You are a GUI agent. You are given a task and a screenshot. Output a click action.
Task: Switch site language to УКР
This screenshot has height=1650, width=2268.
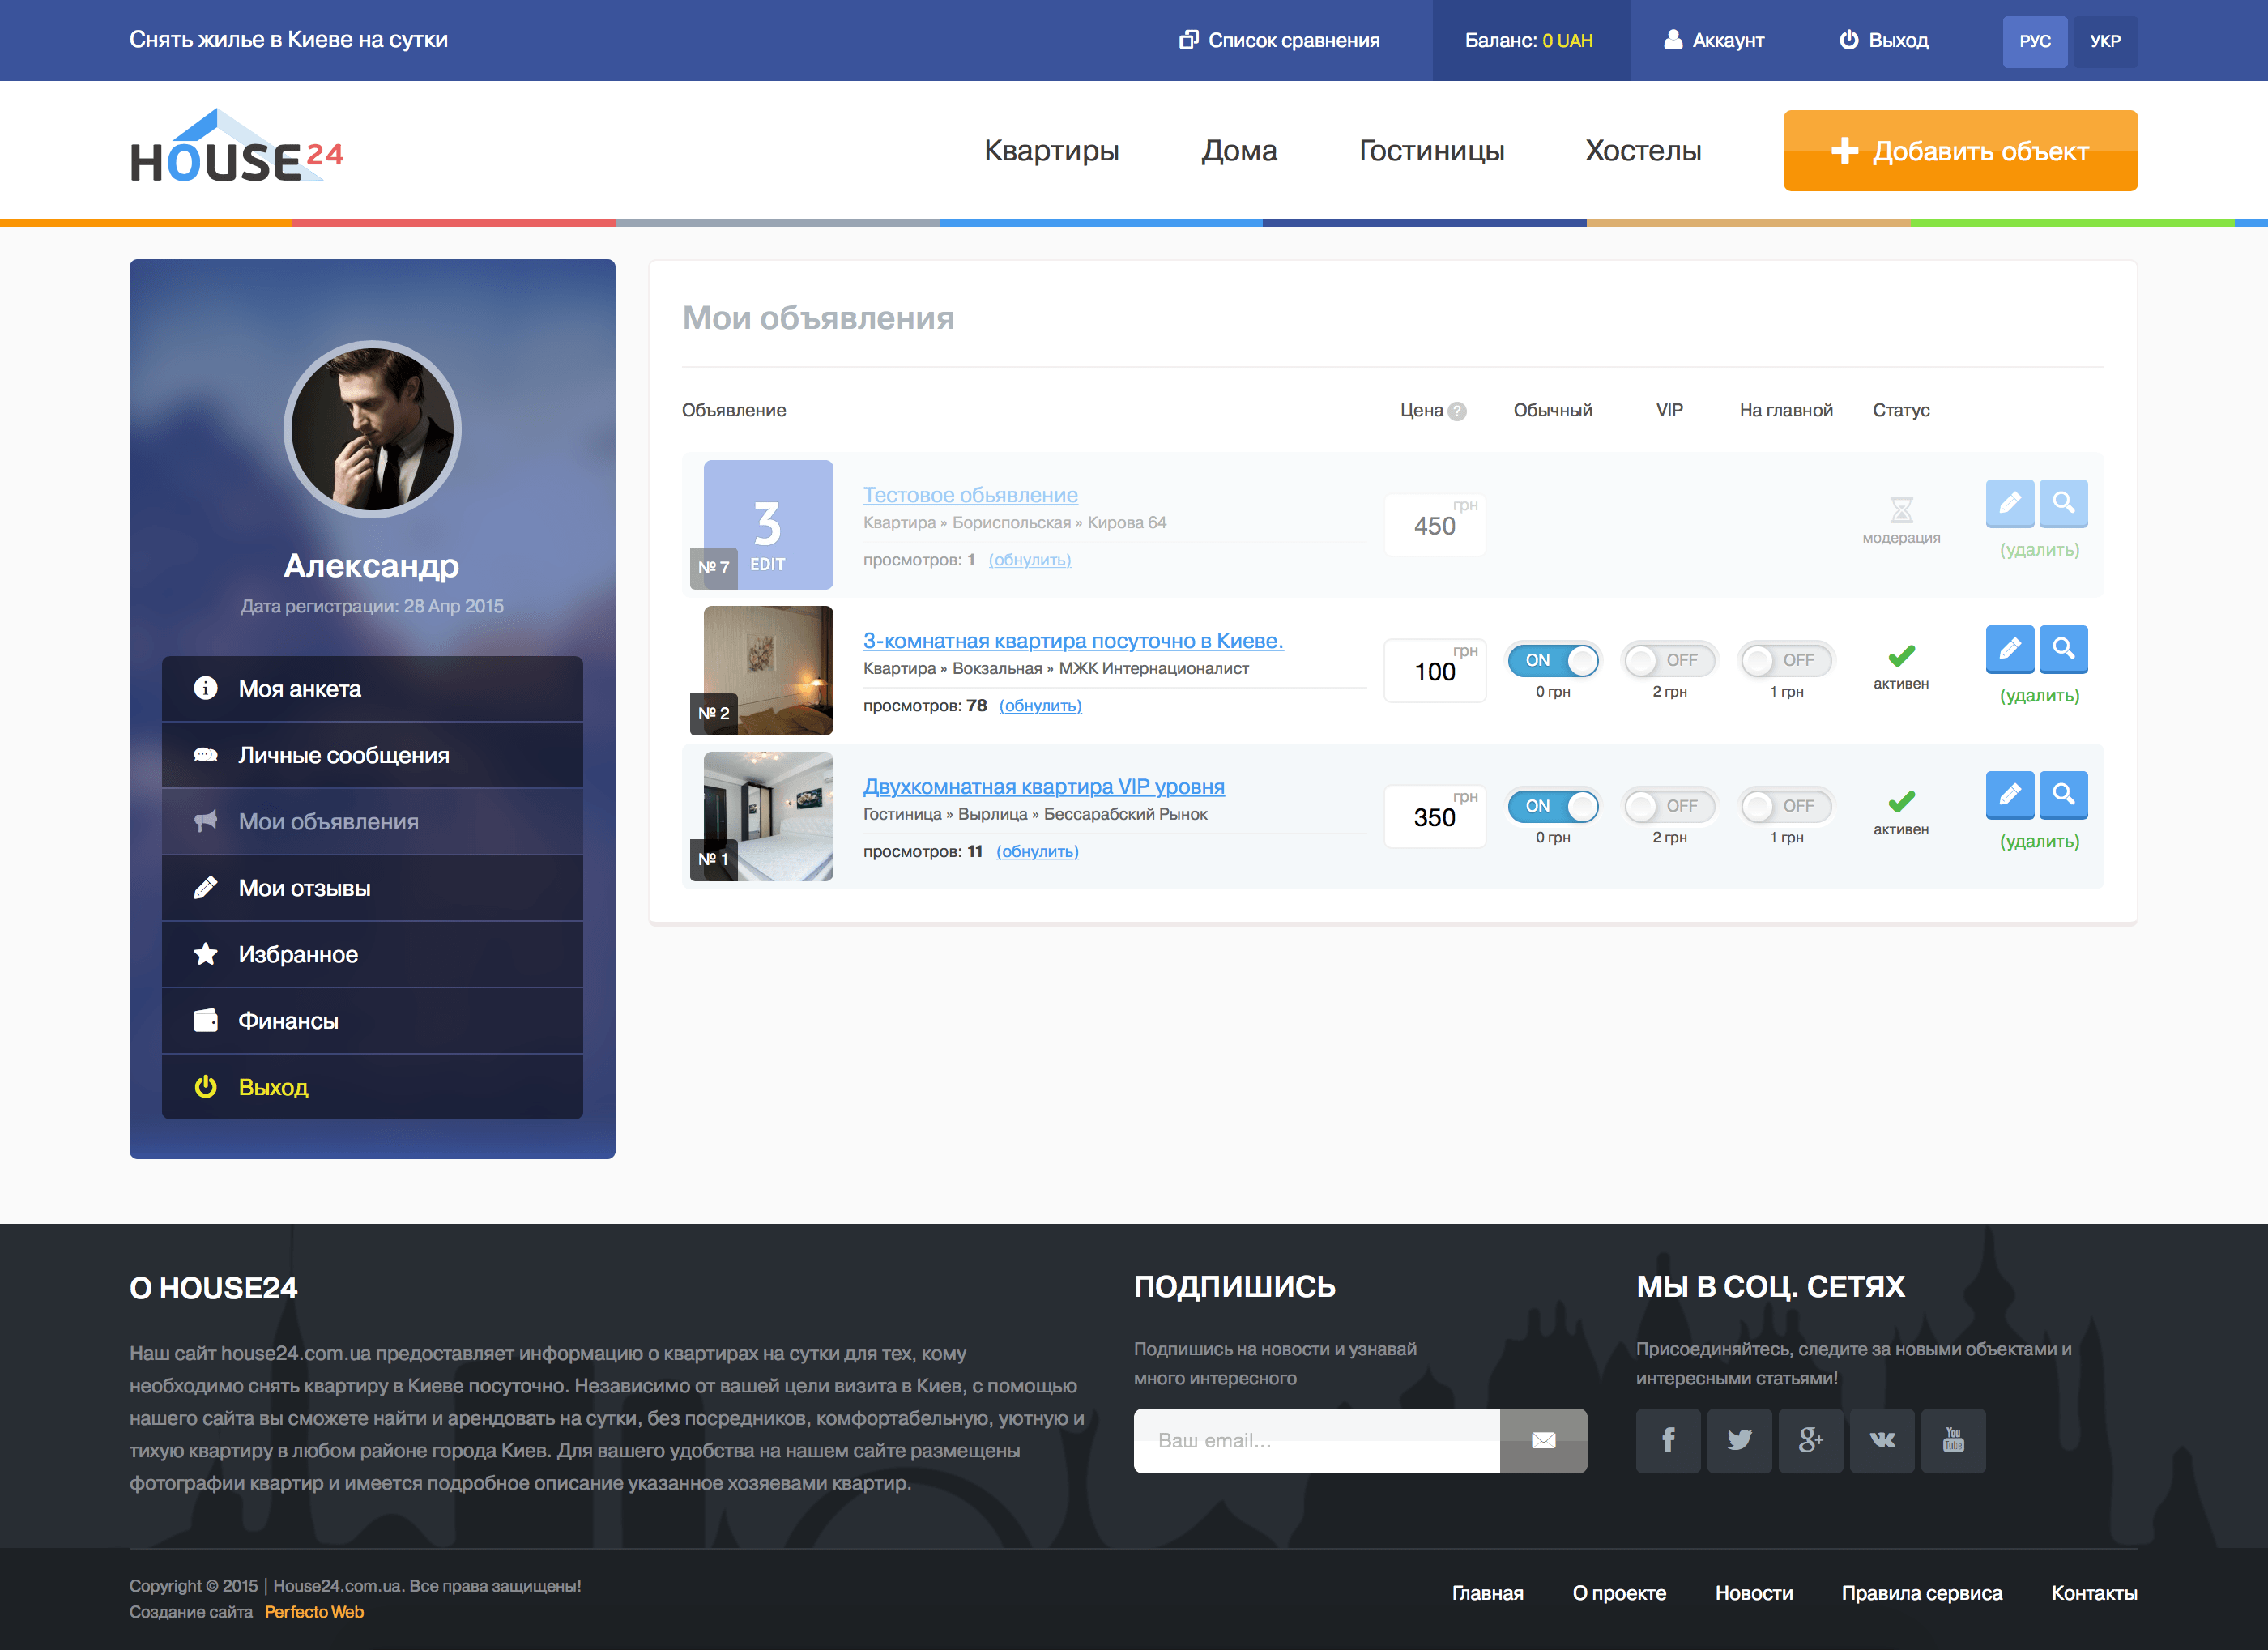click(2105, 41)
